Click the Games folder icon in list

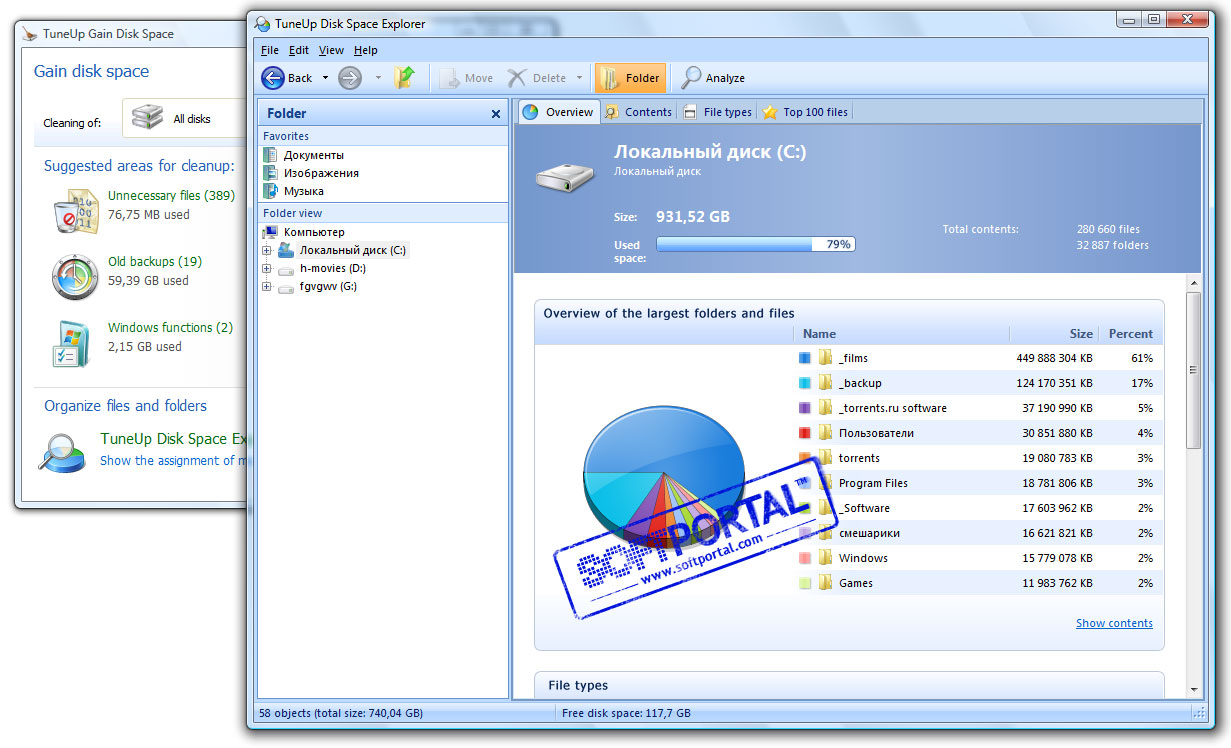825,582
